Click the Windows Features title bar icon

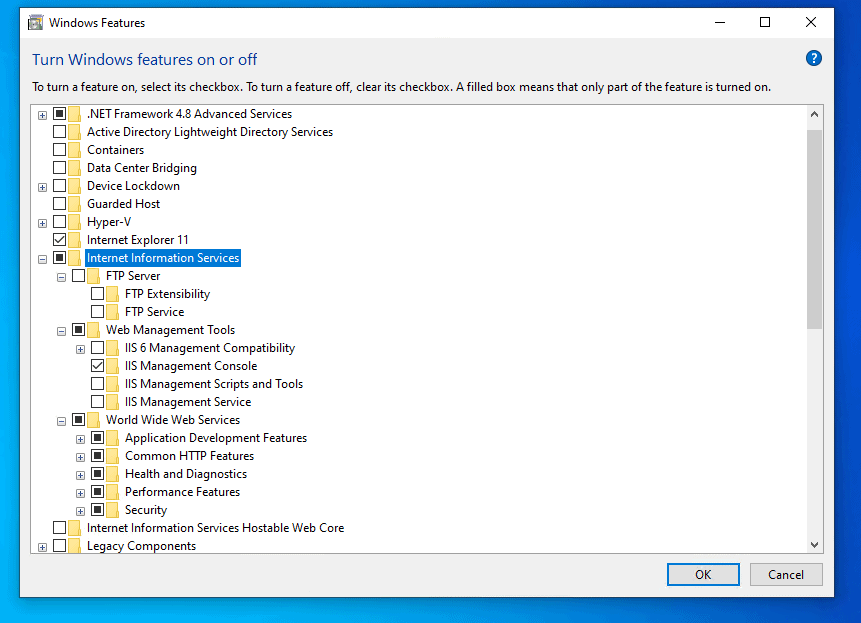[x=36, y=23]
